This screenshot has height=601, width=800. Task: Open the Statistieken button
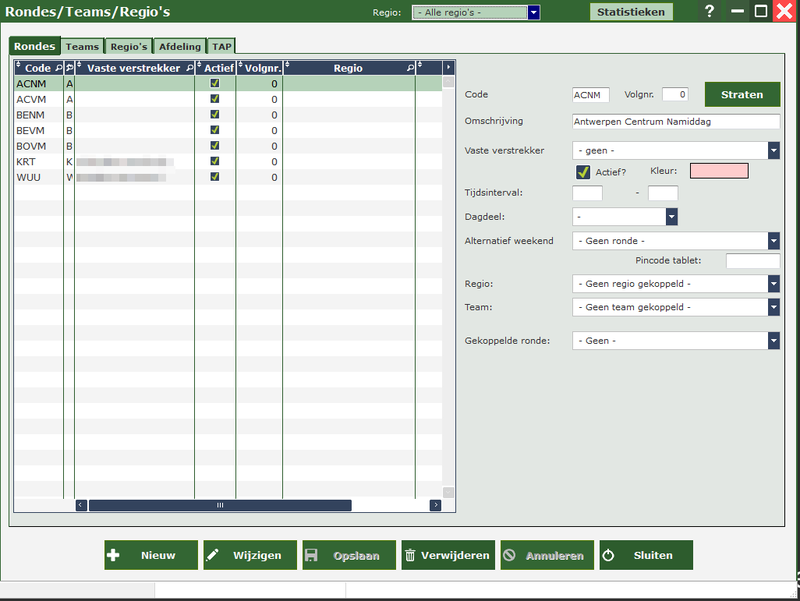[x=630, y=12]
